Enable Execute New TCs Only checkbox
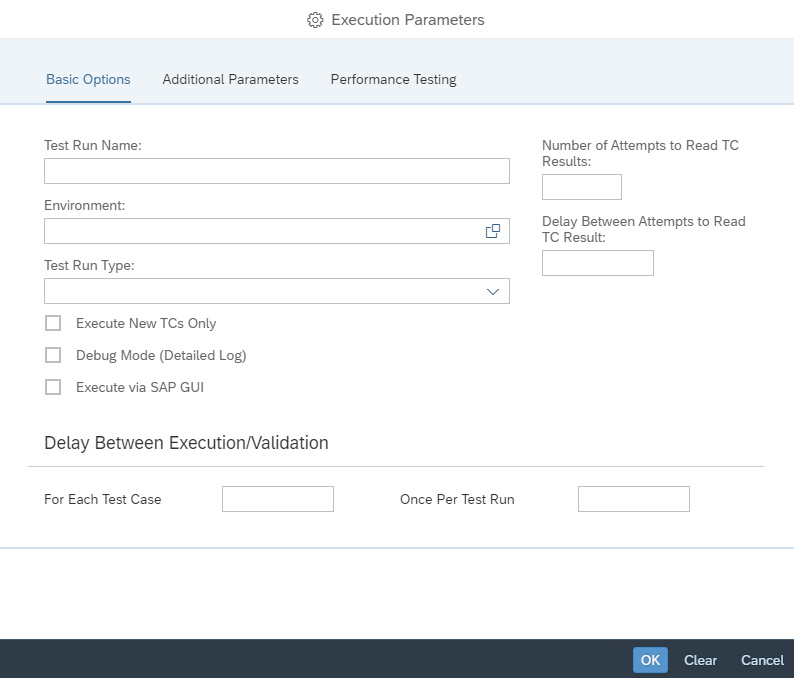Image resolution: width=794 pixels, height=678 pixels. (53, 323)
